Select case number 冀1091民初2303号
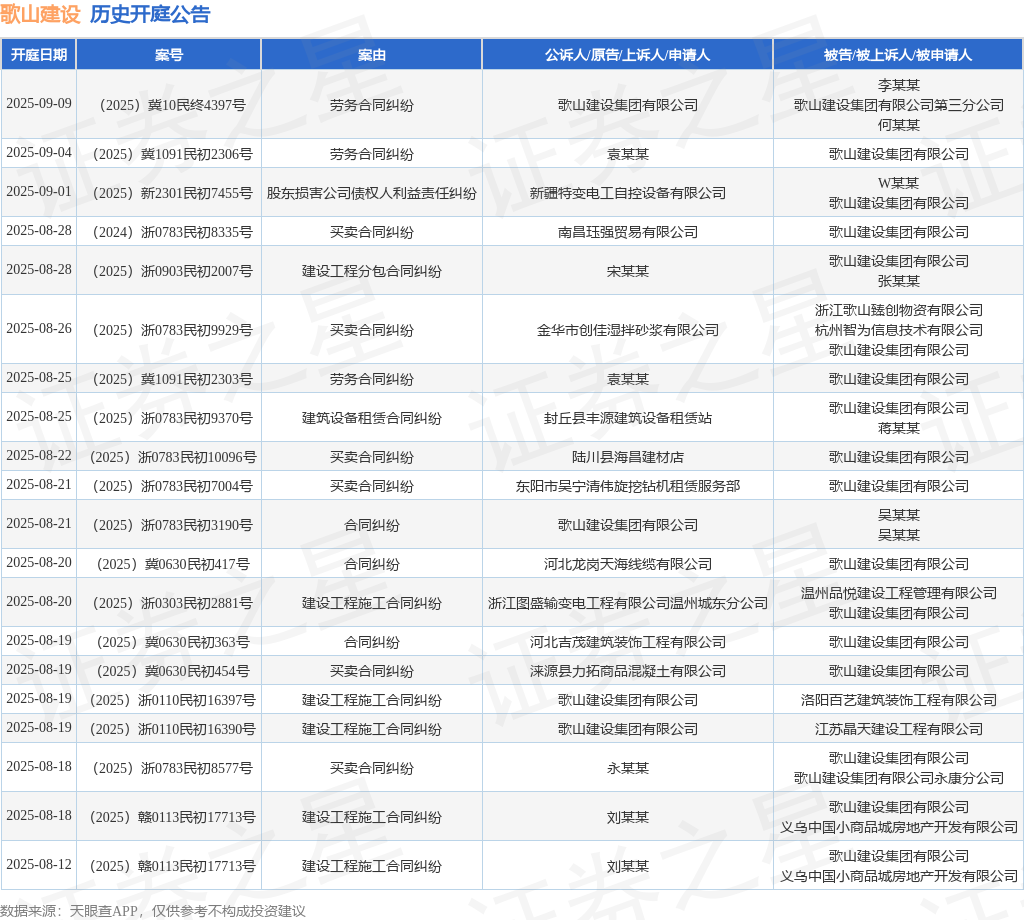1024x920 pixels. [x=172, y=379]
